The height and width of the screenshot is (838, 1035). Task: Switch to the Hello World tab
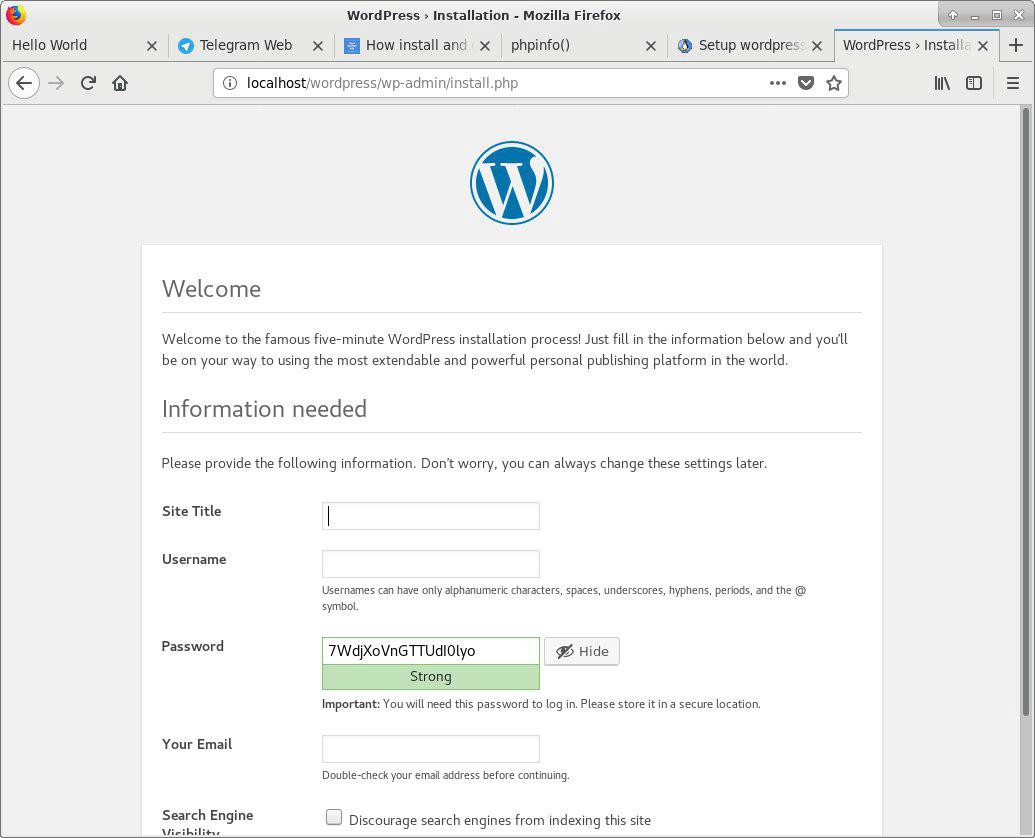point(84,45)
